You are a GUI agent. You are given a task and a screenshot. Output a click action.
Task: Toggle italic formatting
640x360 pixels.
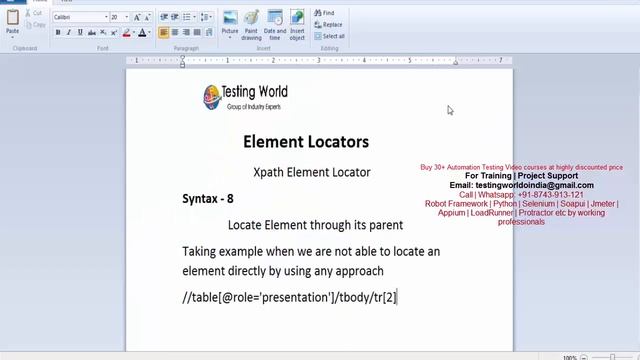point(69,33)
